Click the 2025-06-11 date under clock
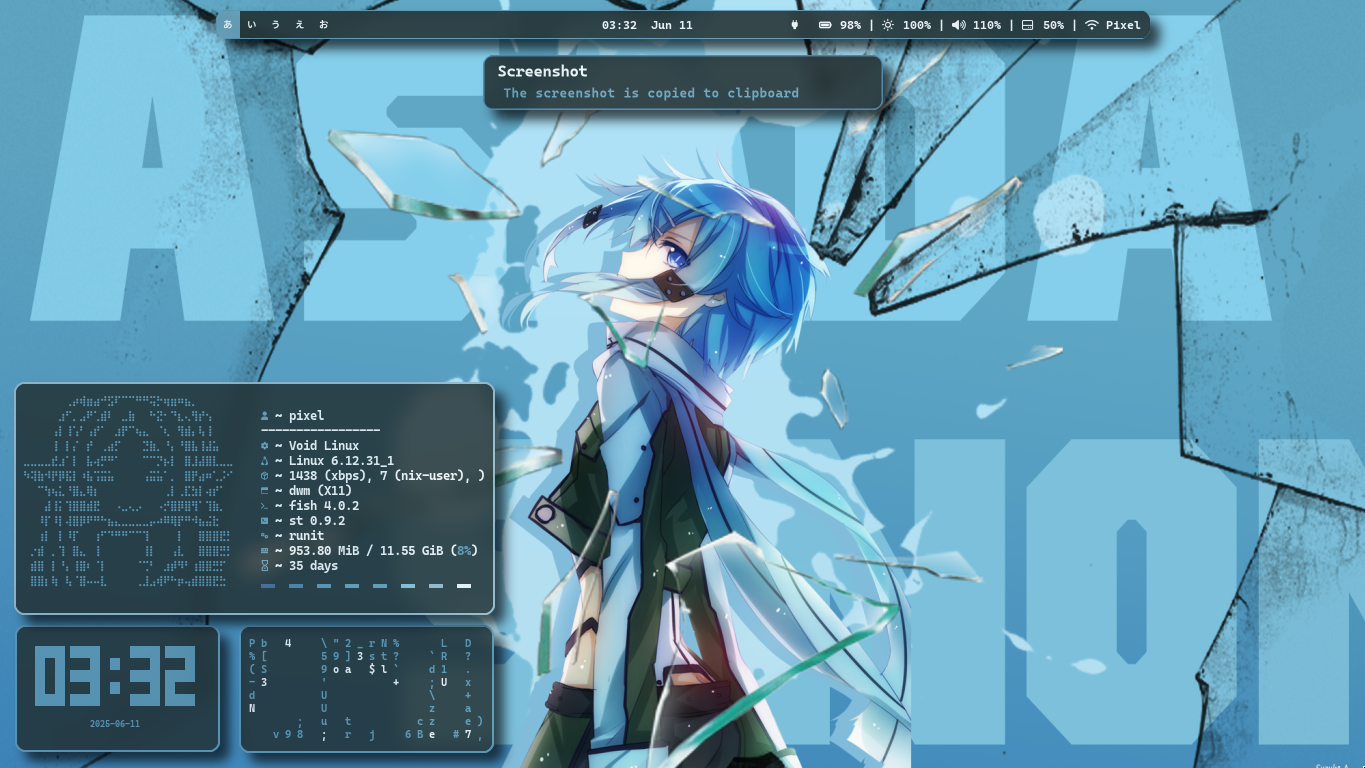The image size is (1365, 768). click(115, 724)
